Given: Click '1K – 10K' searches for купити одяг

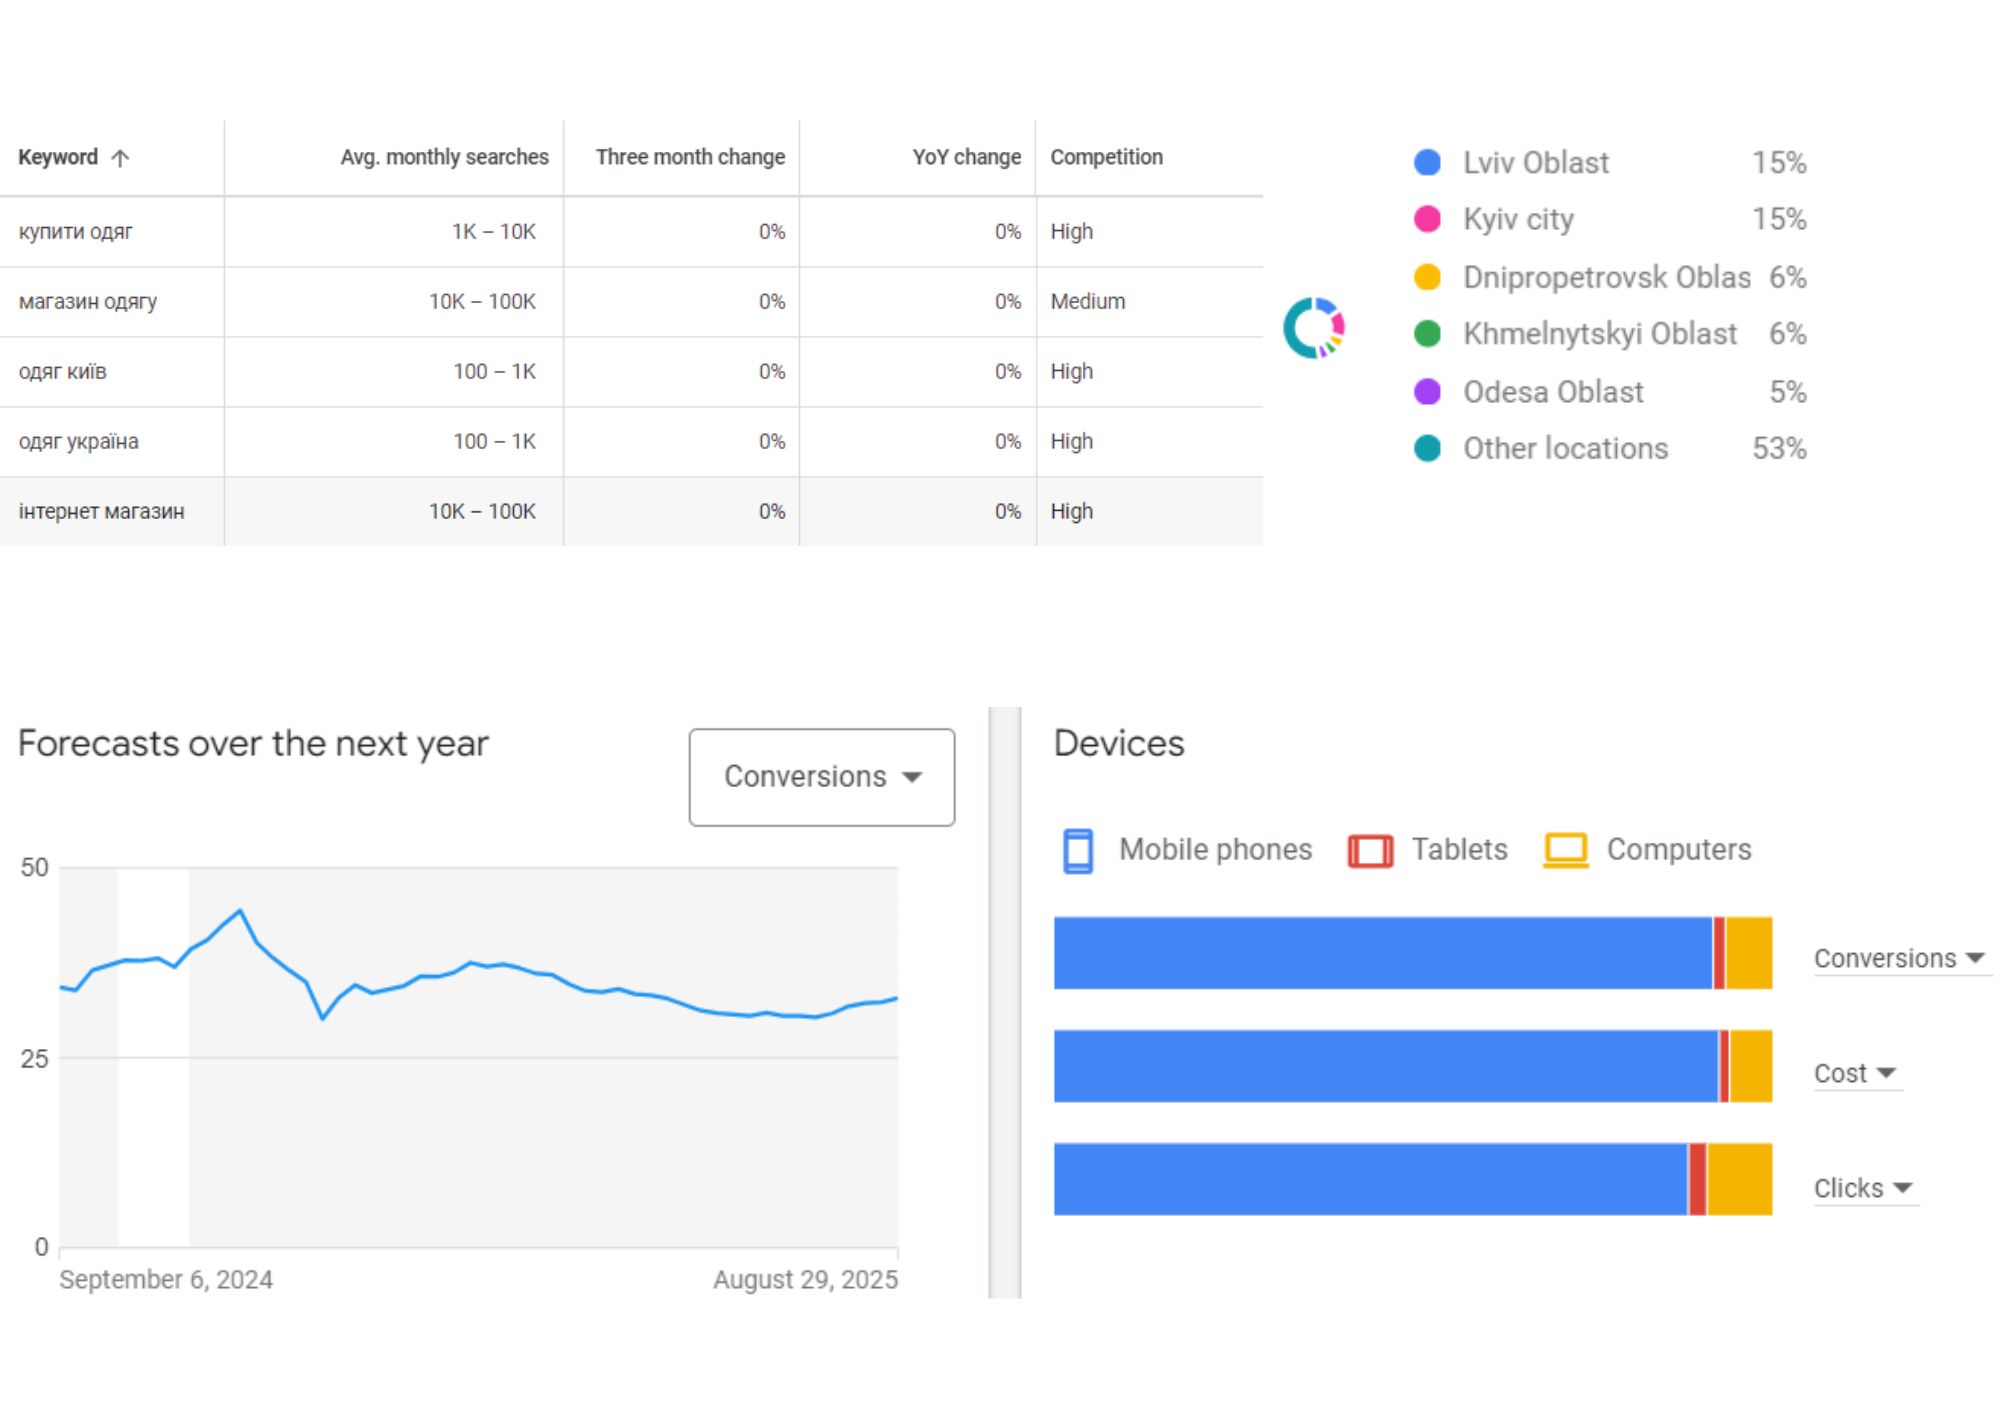Looking at the screenshot, I should point(494,232).
